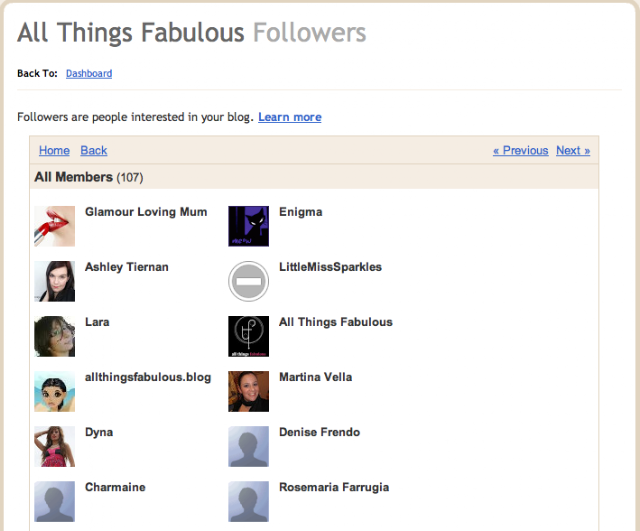Click Lara's profile picture

point(54,336)
